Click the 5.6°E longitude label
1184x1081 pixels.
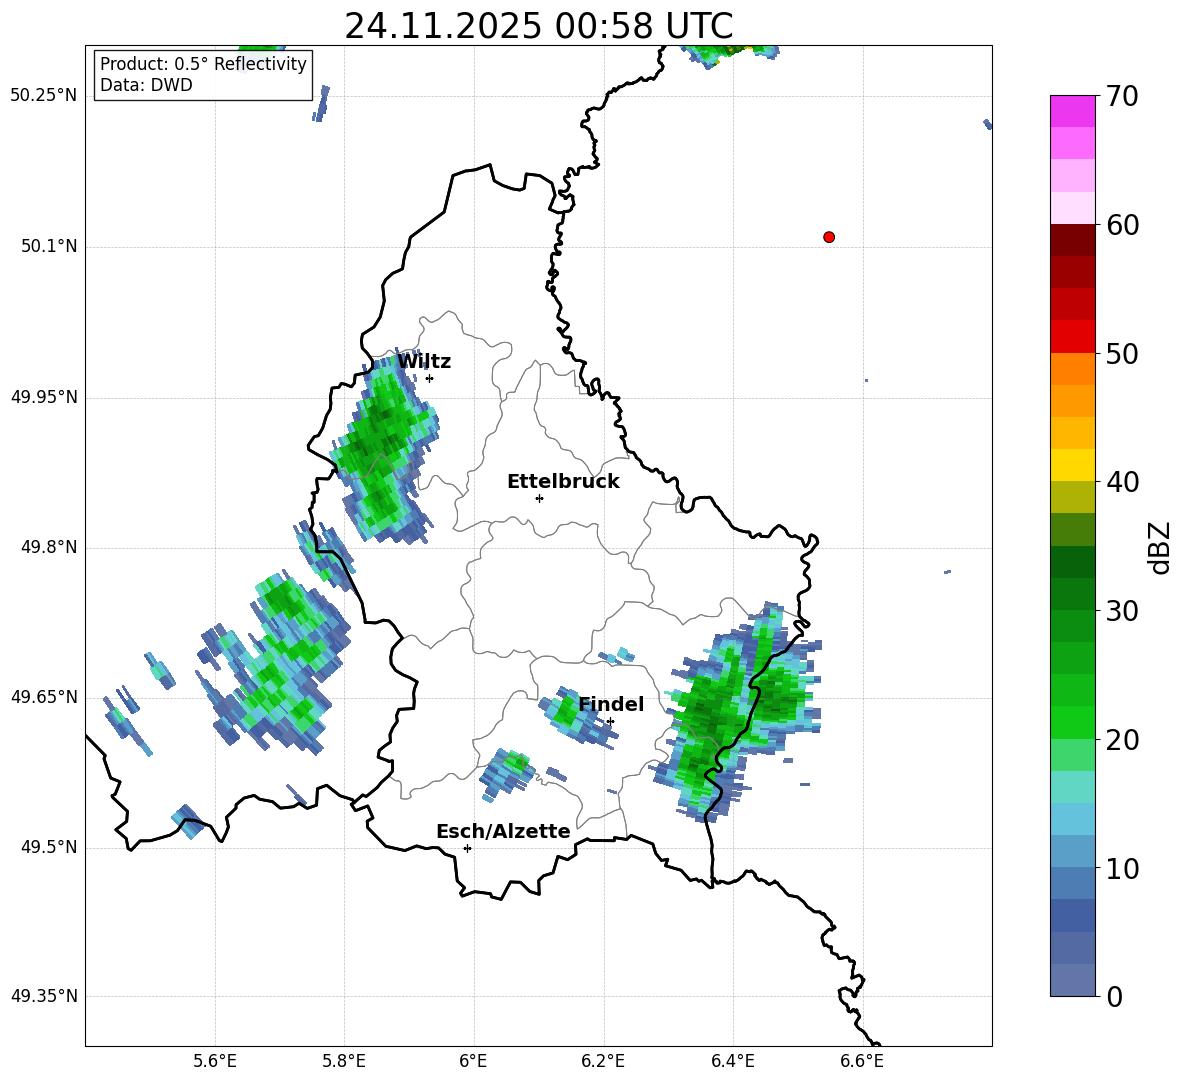tap(215, 1061)
